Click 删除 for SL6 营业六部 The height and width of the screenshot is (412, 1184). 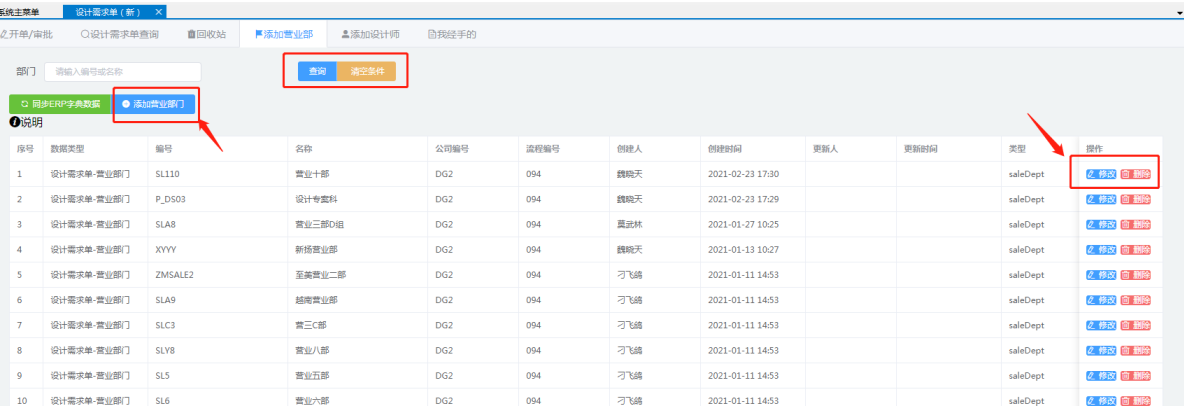1136,401
